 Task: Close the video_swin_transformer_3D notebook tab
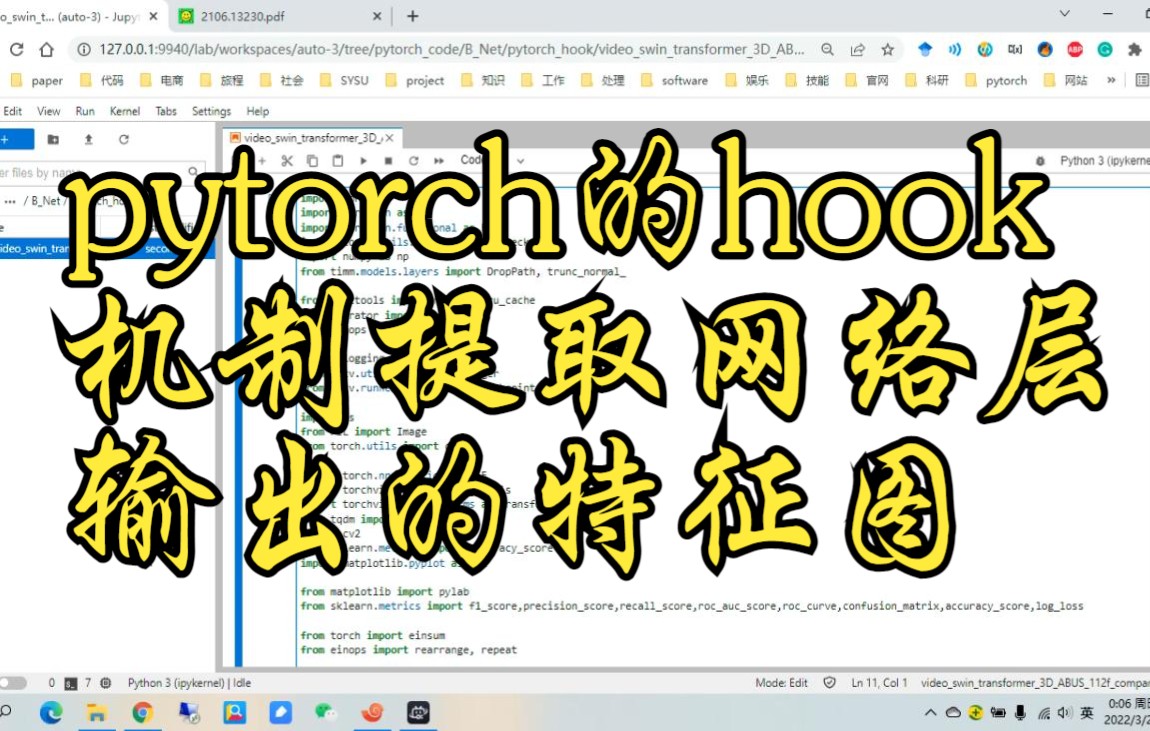(x=389, y=138)
